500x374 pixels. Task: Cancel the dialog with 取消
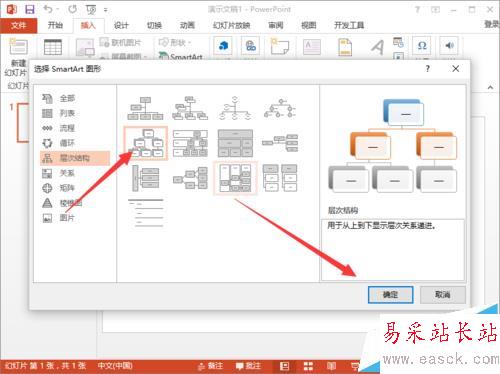click(x=443, y=295)
